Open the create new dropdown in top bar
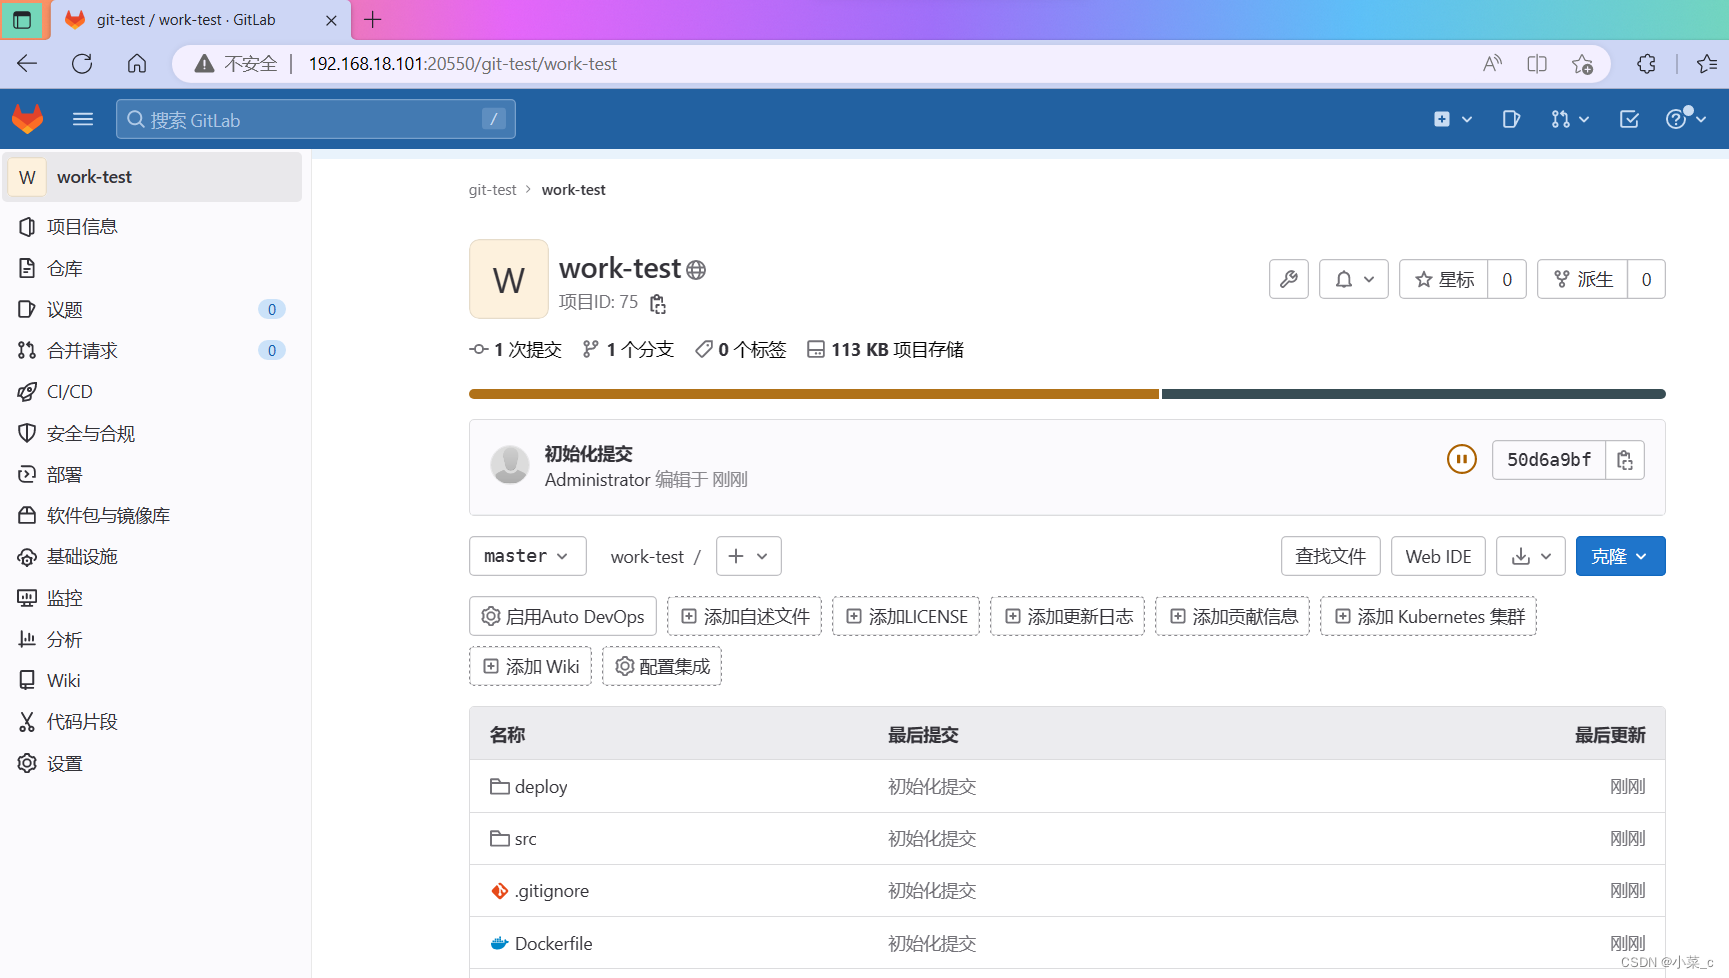The image size is (1729, 978). point(1453,119)
